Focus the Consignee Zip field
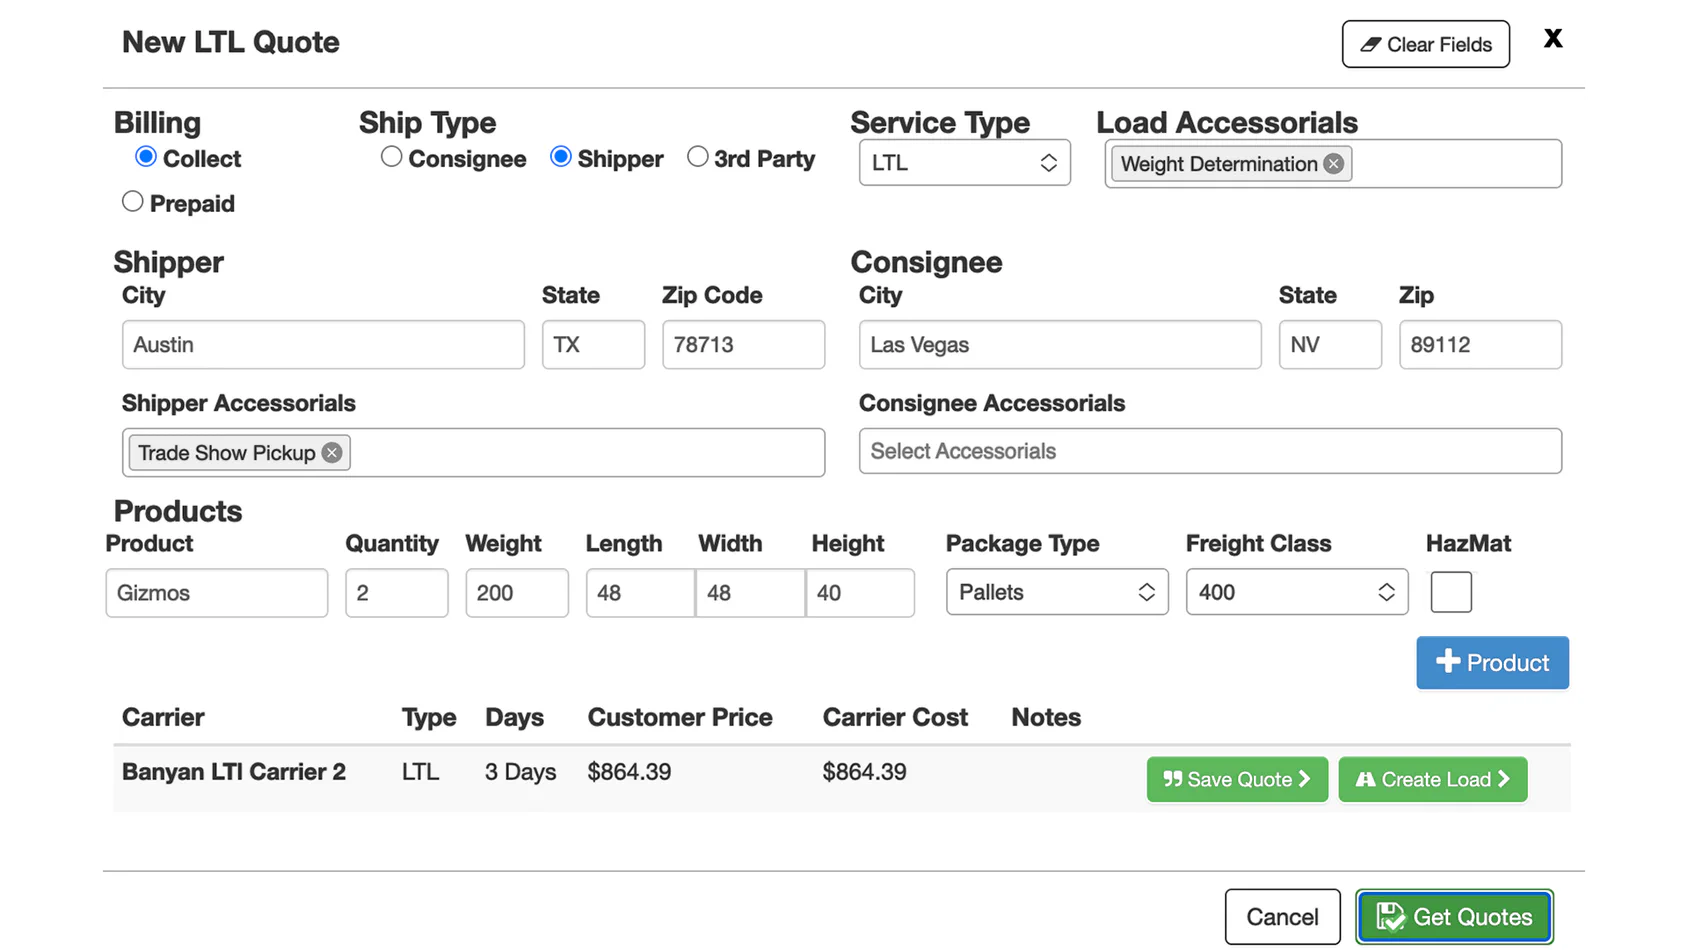 point(1479,345)
